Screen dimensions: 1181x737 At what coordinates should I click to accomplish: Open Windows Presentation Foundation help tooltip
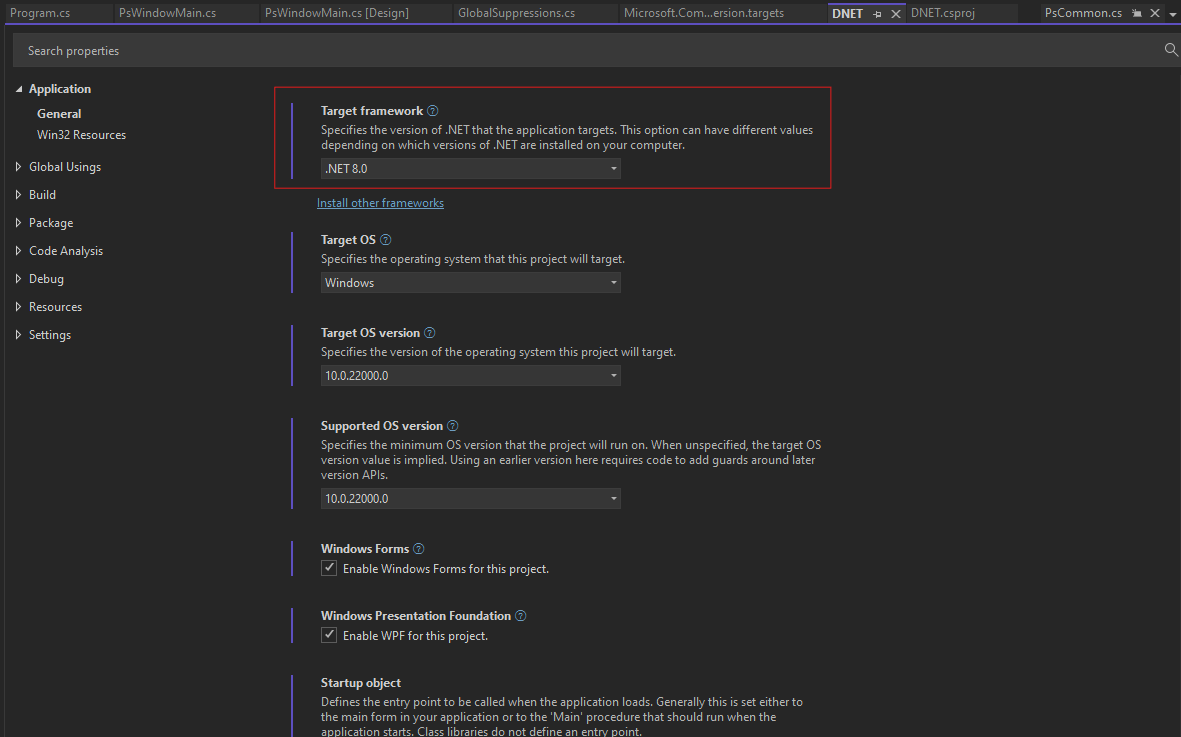tap(520, 615)
